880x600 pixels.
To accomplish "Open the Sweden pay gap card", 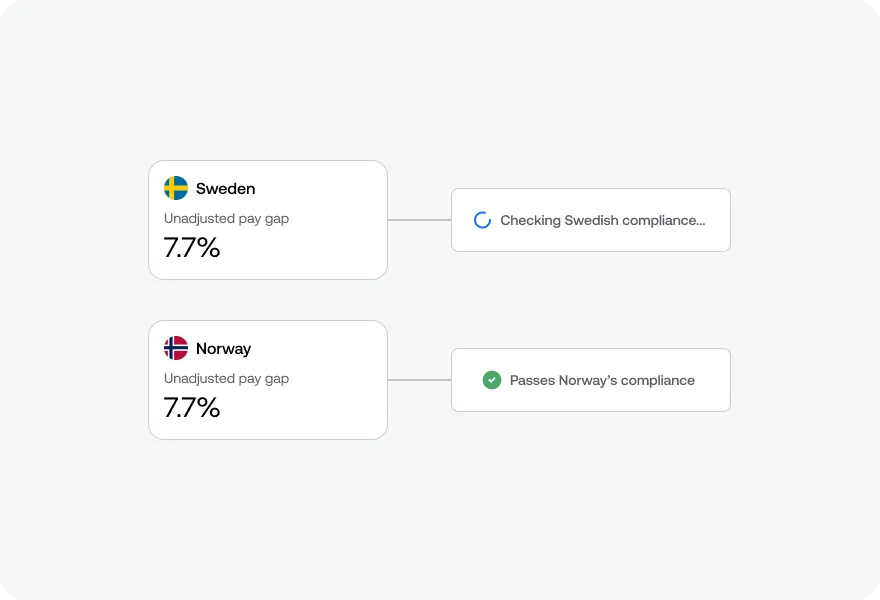I will point(268,220).
